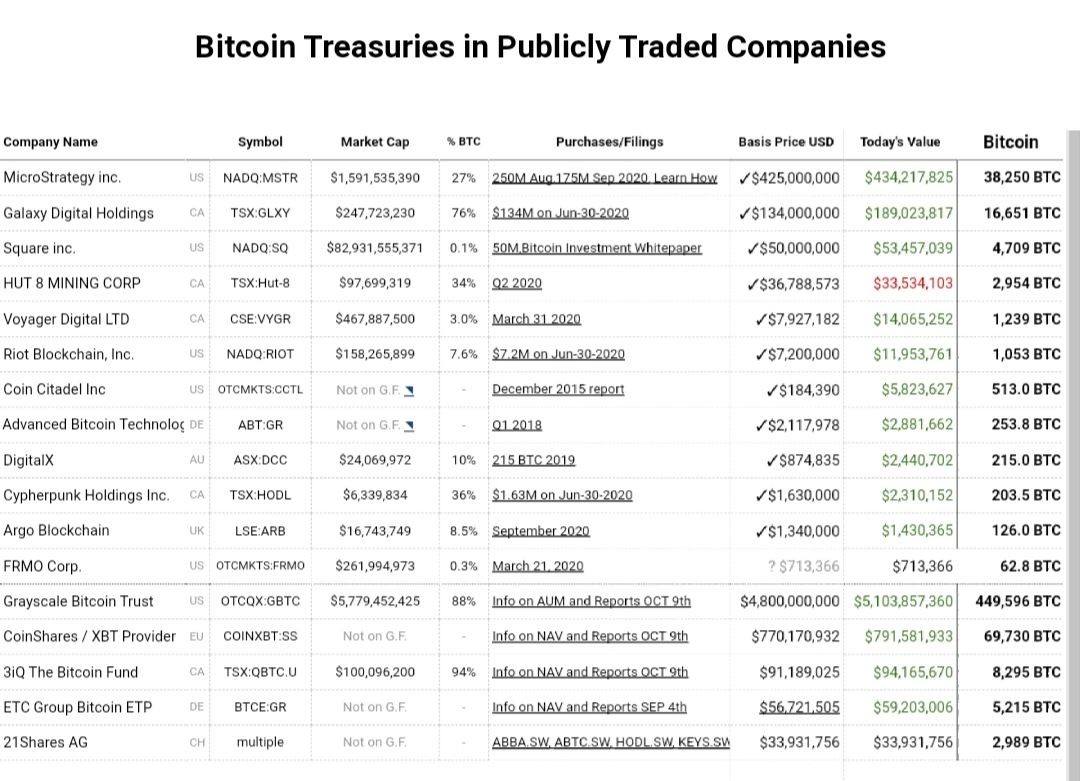This screenshot has width=1080, height=781.
Task: Click Voyager Digital March 31 2020 link
Action: tap(536, 319)
